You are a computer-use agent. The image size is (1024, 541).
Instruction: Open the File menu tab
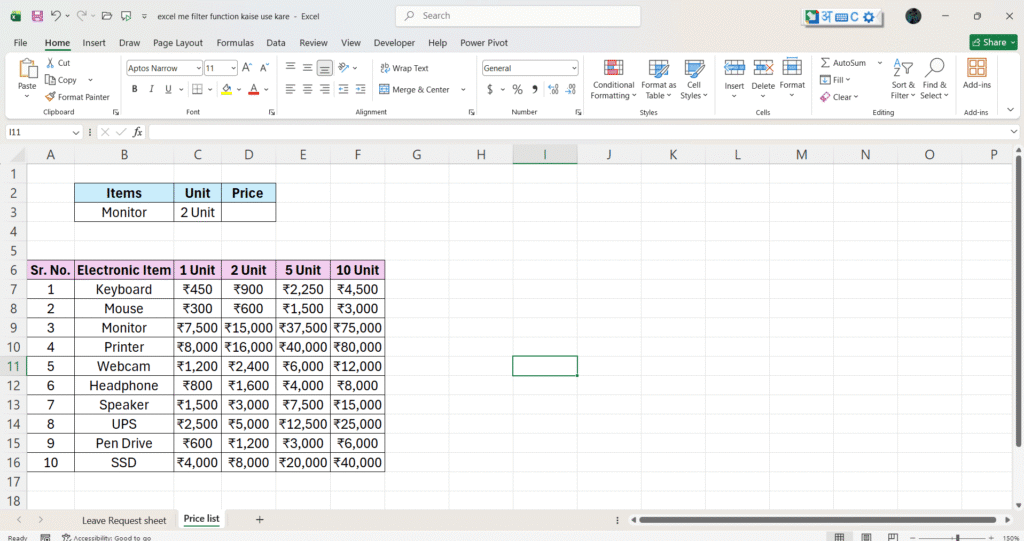pos(20,42)
